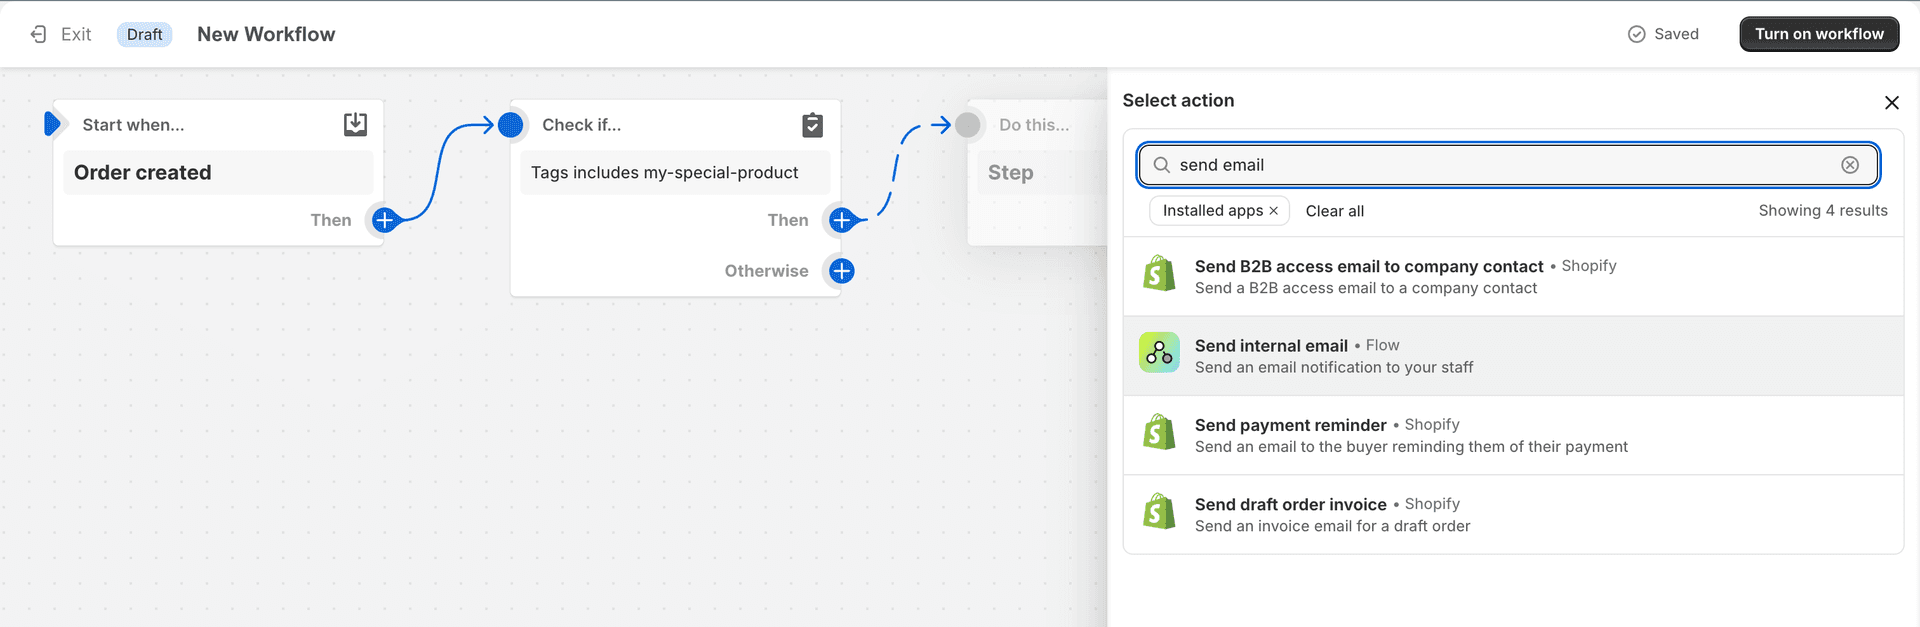The width and height of the screenshot is (1920, 627).
Task: Add step on Otherwise branch
Action: click(x=842, y=271)
